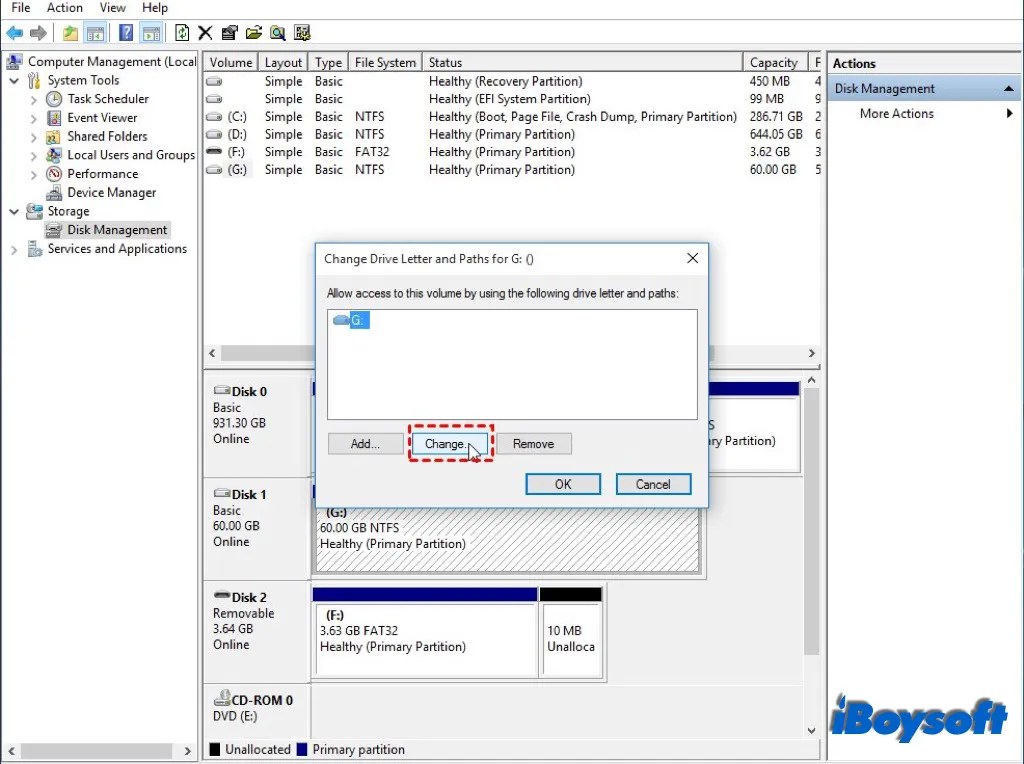This screenshot has width=1024, height=764.
Task: Collapse the Storage tree node
Action: [x=12, y=211]
